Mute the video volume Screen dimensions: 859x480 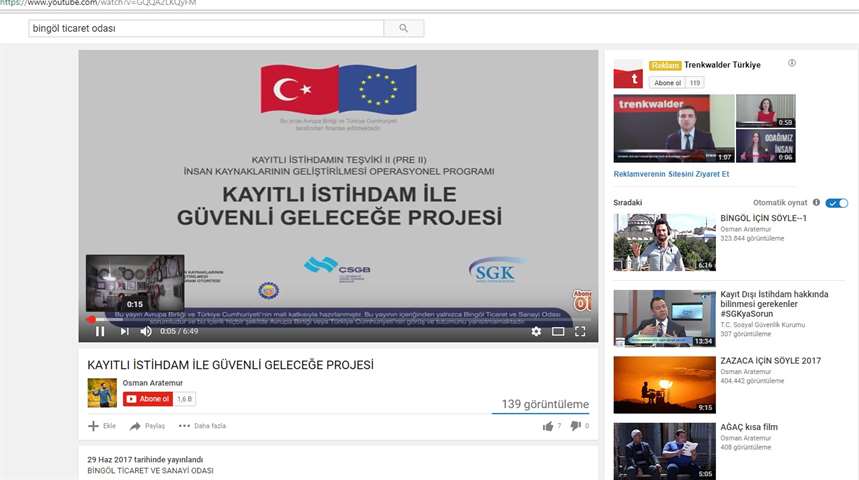click(146, 332)
